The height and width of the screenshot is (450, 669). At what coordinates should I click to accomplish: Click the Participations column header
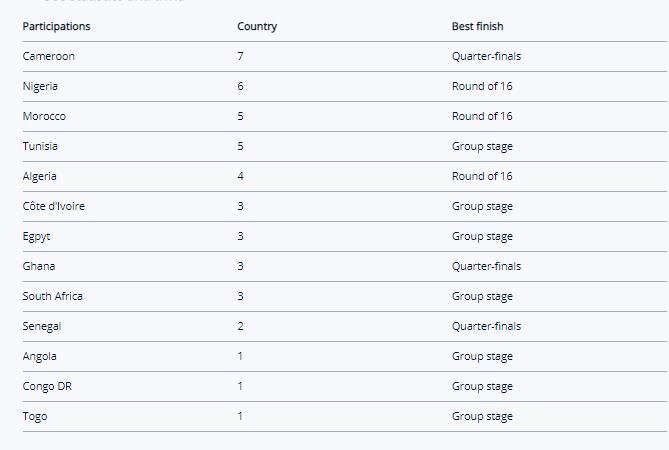(56, 26)
